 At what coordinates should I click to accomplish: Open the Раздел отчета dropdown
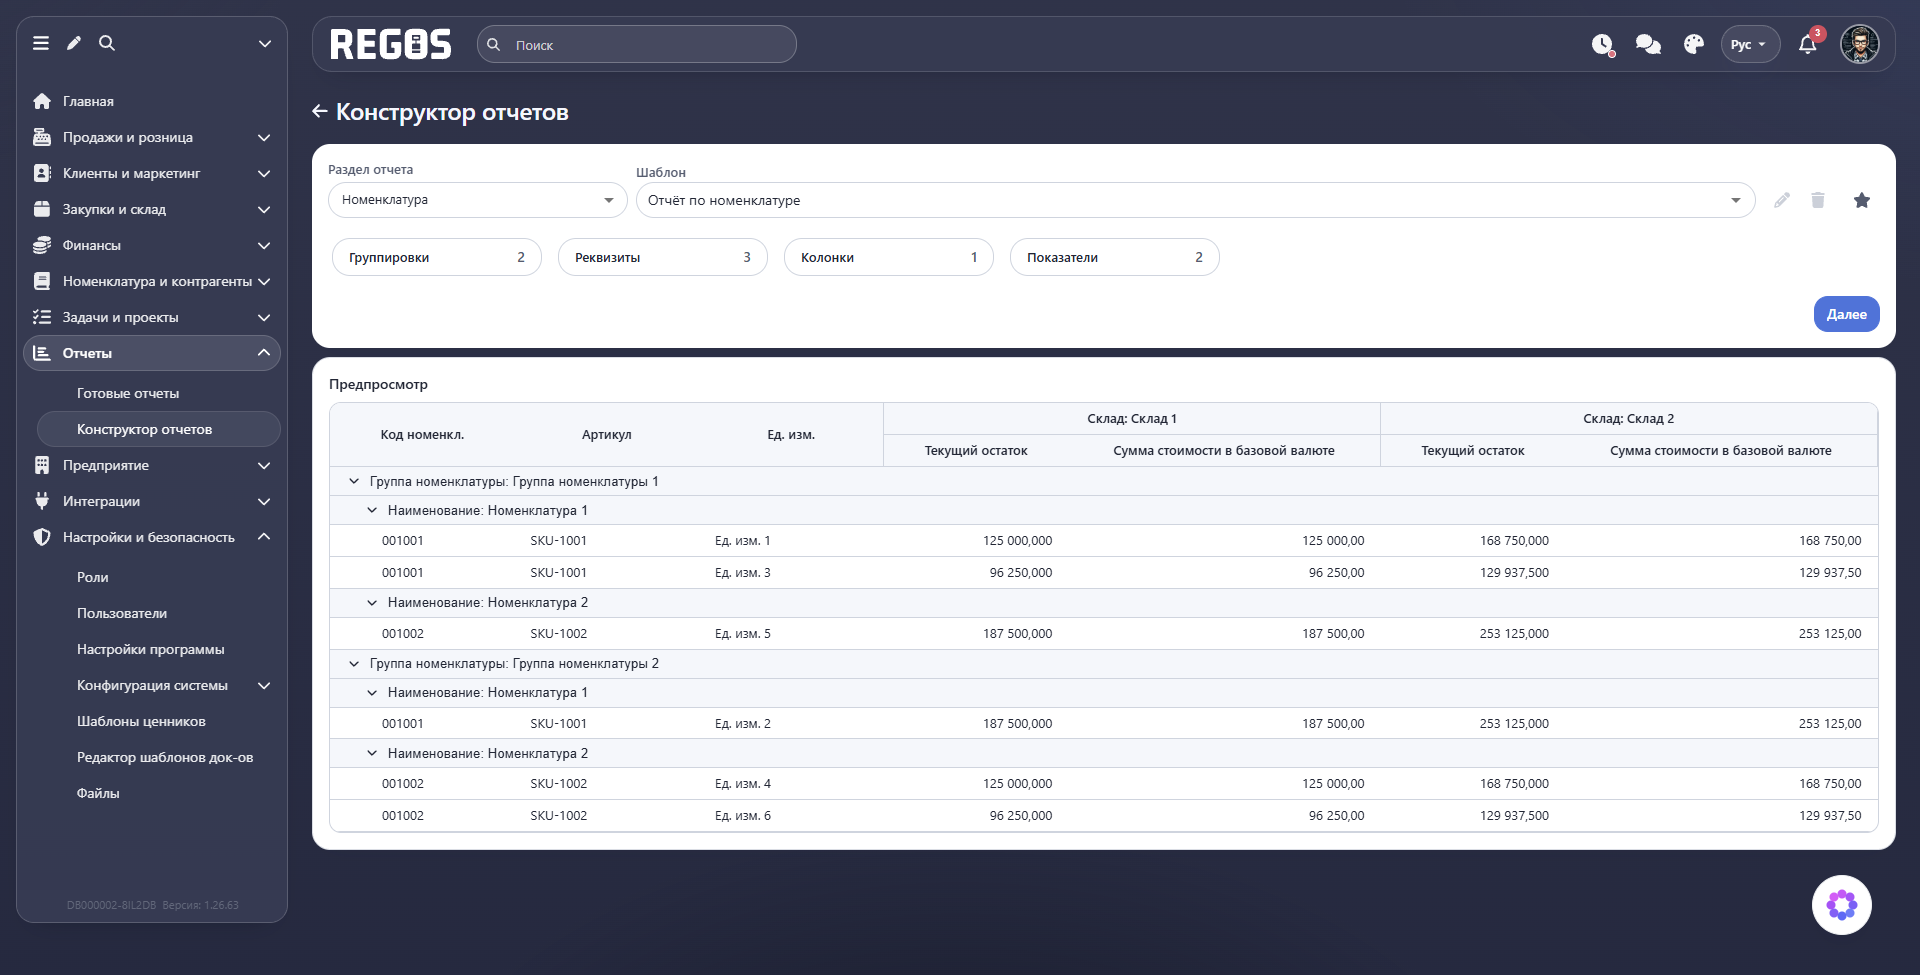point(478,200)
